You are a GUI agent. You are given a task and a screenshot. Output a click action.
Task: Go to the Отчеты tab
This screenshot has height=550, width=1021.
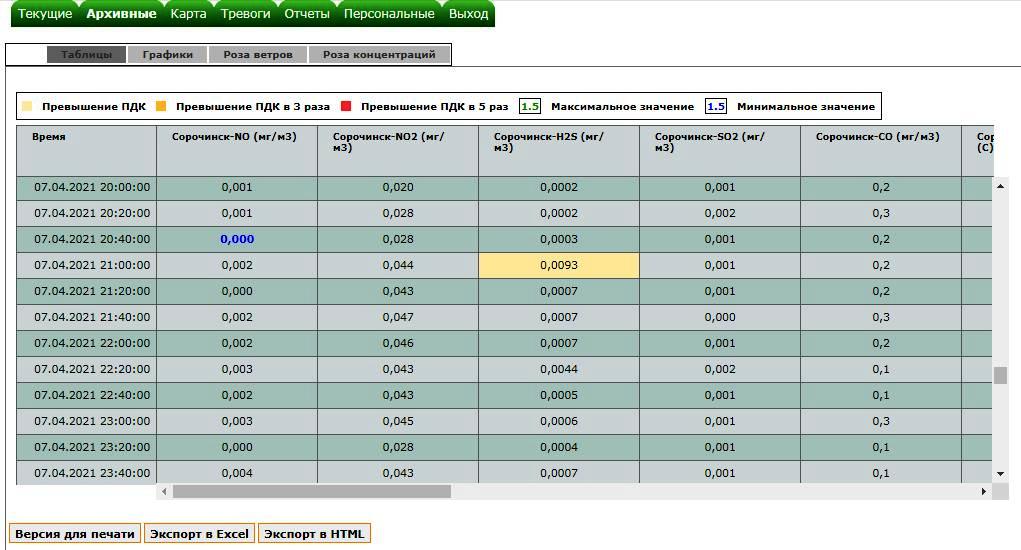pos(307,14)
